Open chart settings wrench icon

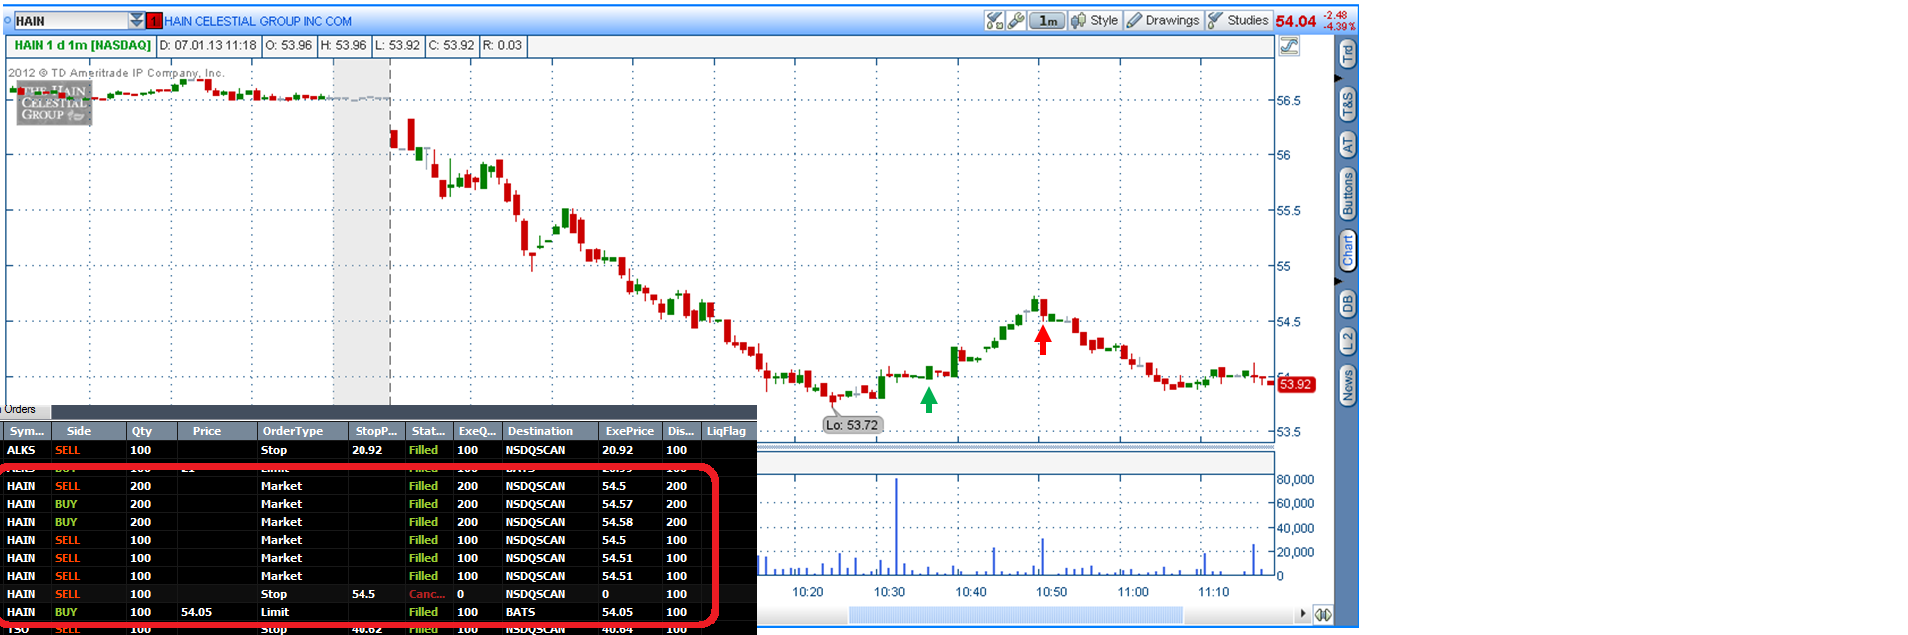[x=1016, y=20]
